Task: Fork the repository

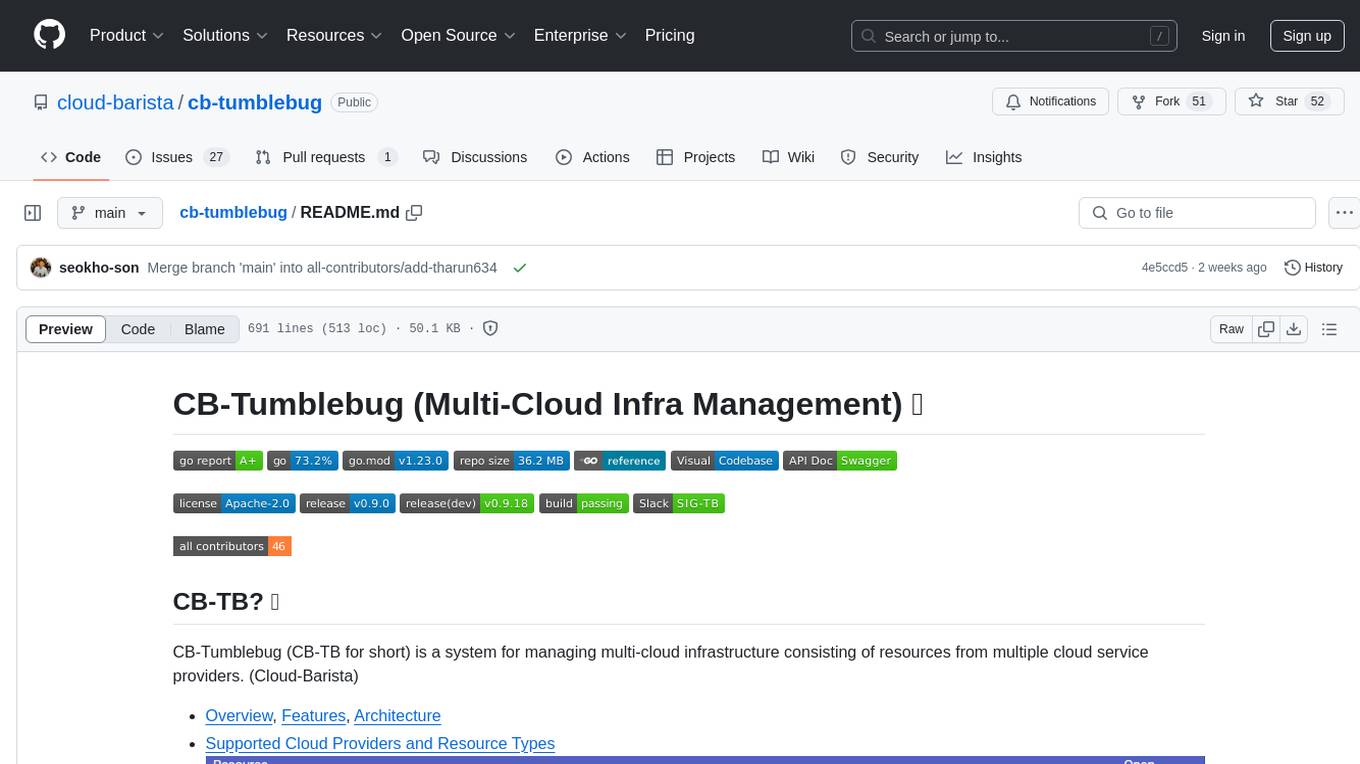Action: [x=1171, y=102]
